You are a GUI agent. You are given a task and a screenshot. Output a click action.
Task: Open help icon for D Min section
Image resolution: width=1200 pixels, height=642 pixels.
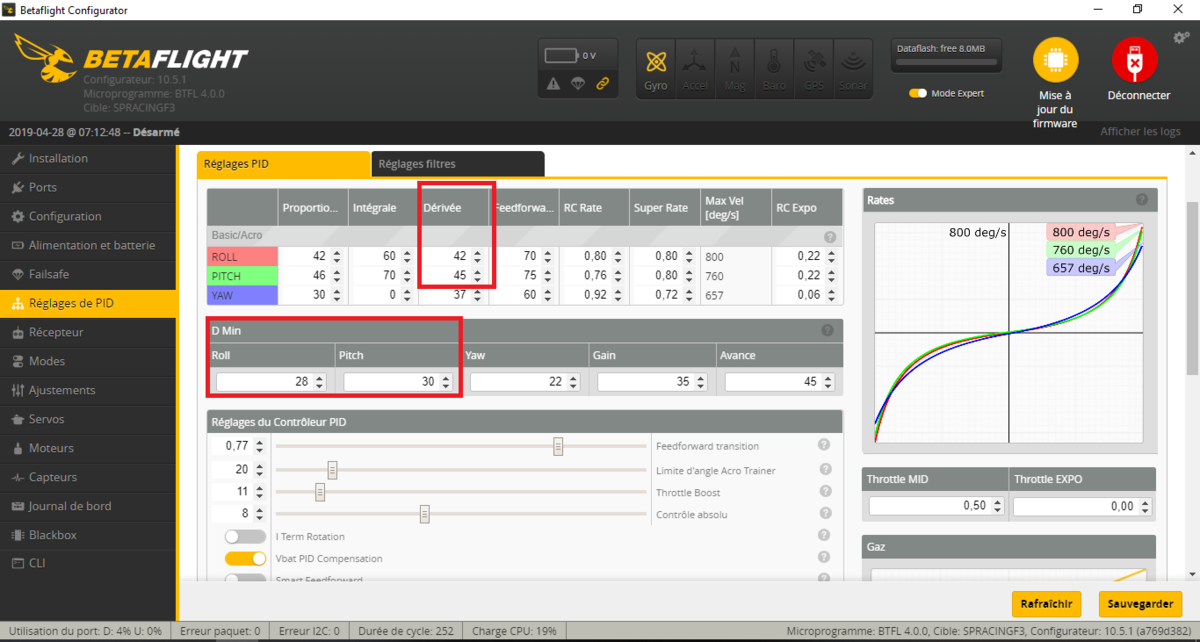tap(827, 330)
